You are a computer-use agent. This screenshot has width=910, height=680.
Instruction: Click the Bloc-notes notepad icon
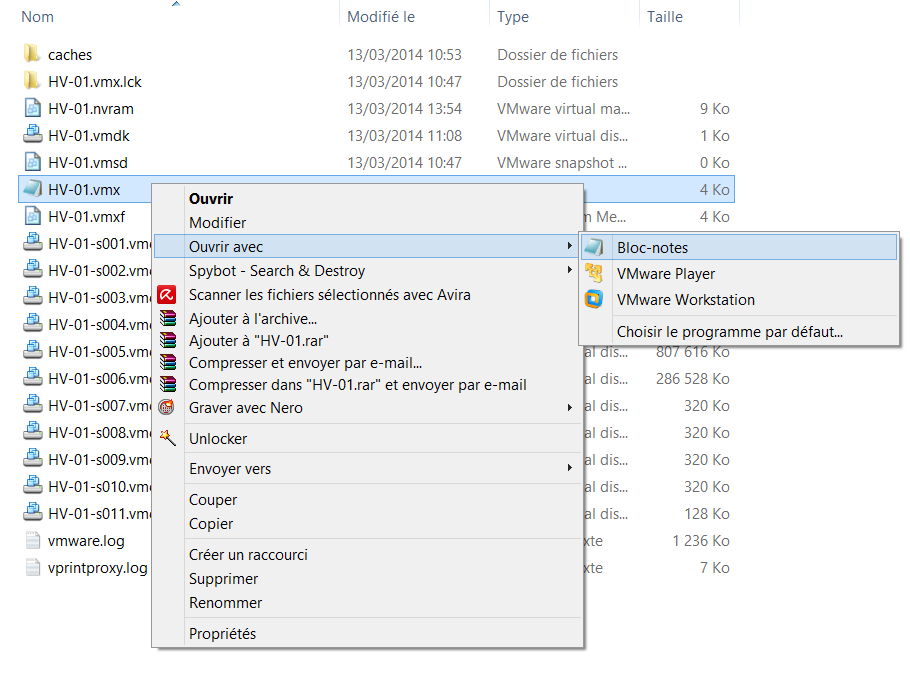point(594,247)
